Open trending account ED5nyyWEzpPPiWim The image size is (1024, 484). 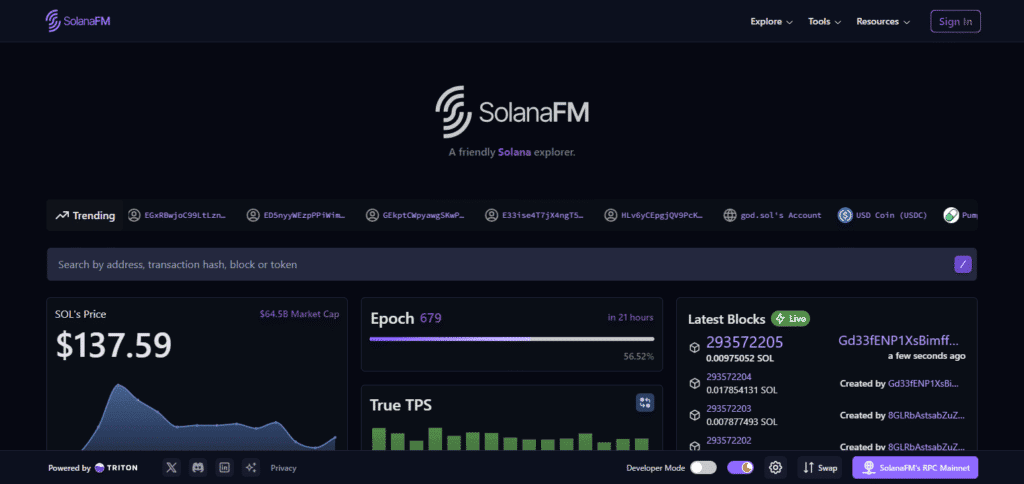[x=296, y=215]
